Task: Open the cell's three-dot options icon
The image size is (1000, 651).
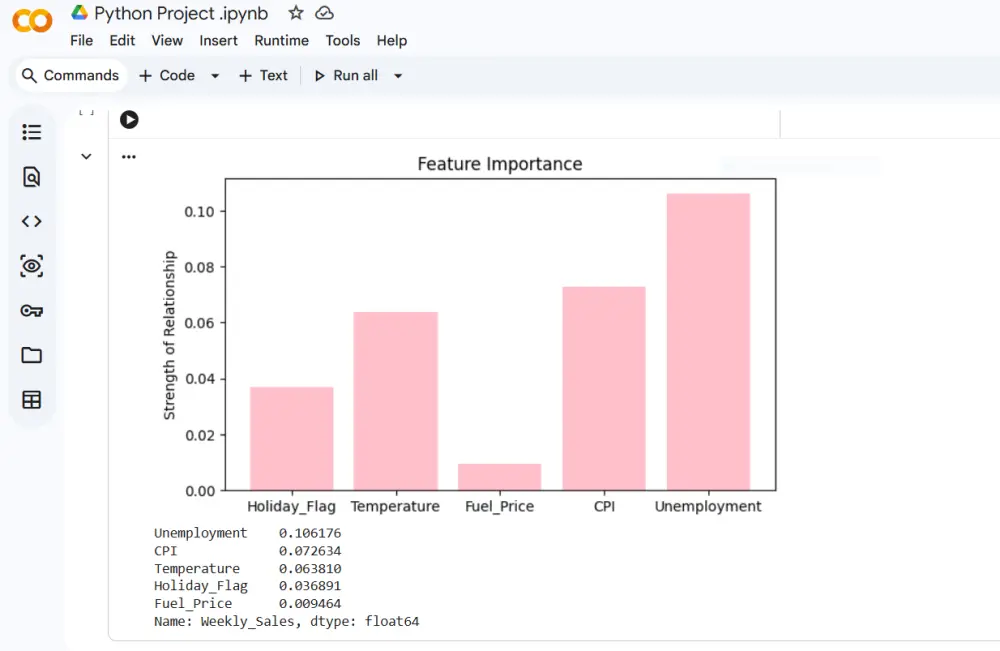Action: (128, 156)
